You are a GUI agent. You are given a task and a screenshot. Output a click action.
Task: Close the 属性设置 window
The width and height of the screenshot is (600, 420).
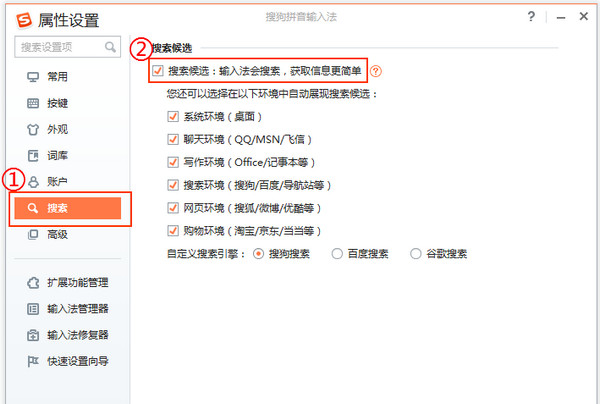point(584,16)
